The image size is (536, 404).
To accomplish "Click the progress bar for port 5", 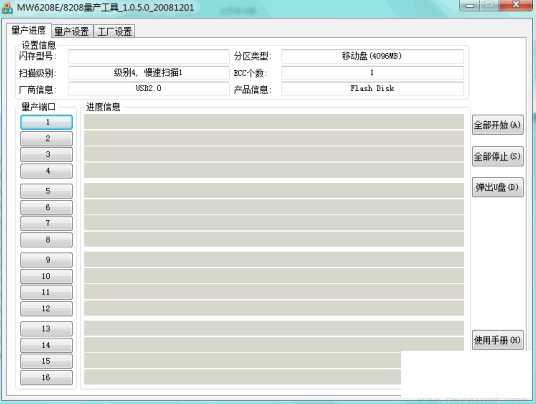I will pos(274,191).
